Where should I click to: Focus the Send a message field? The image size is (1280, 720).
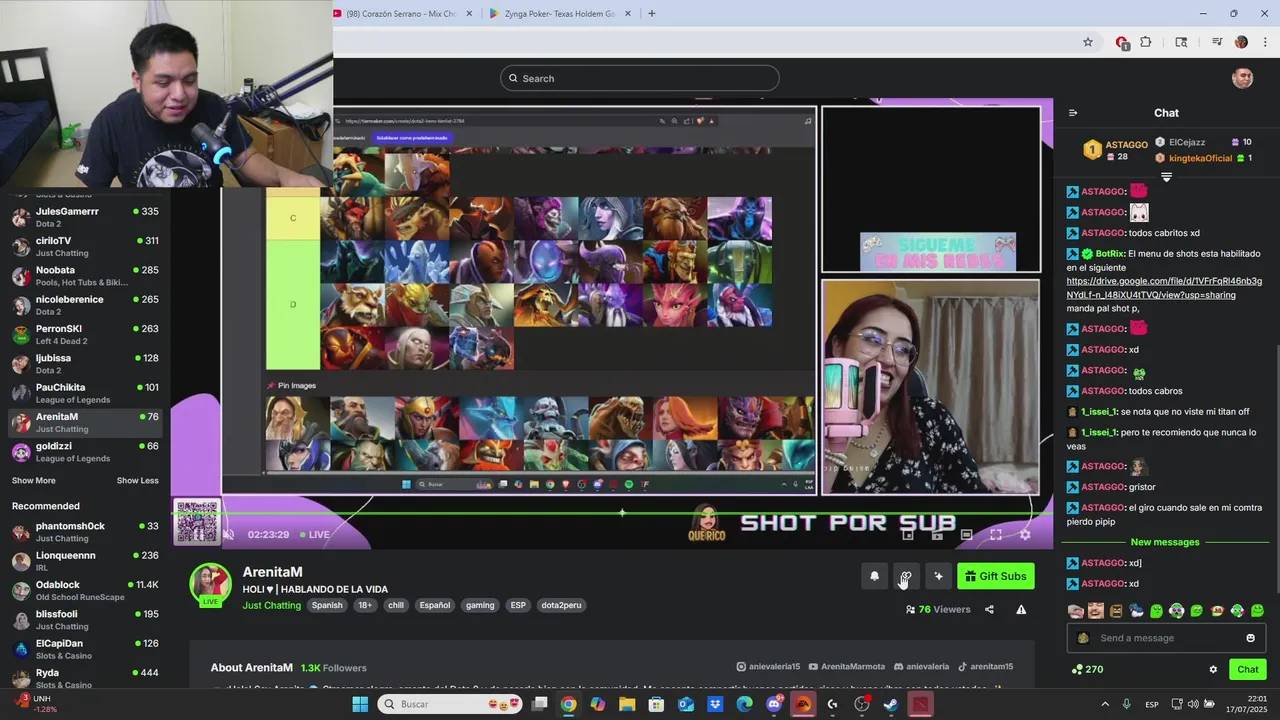coord(1166,638)
